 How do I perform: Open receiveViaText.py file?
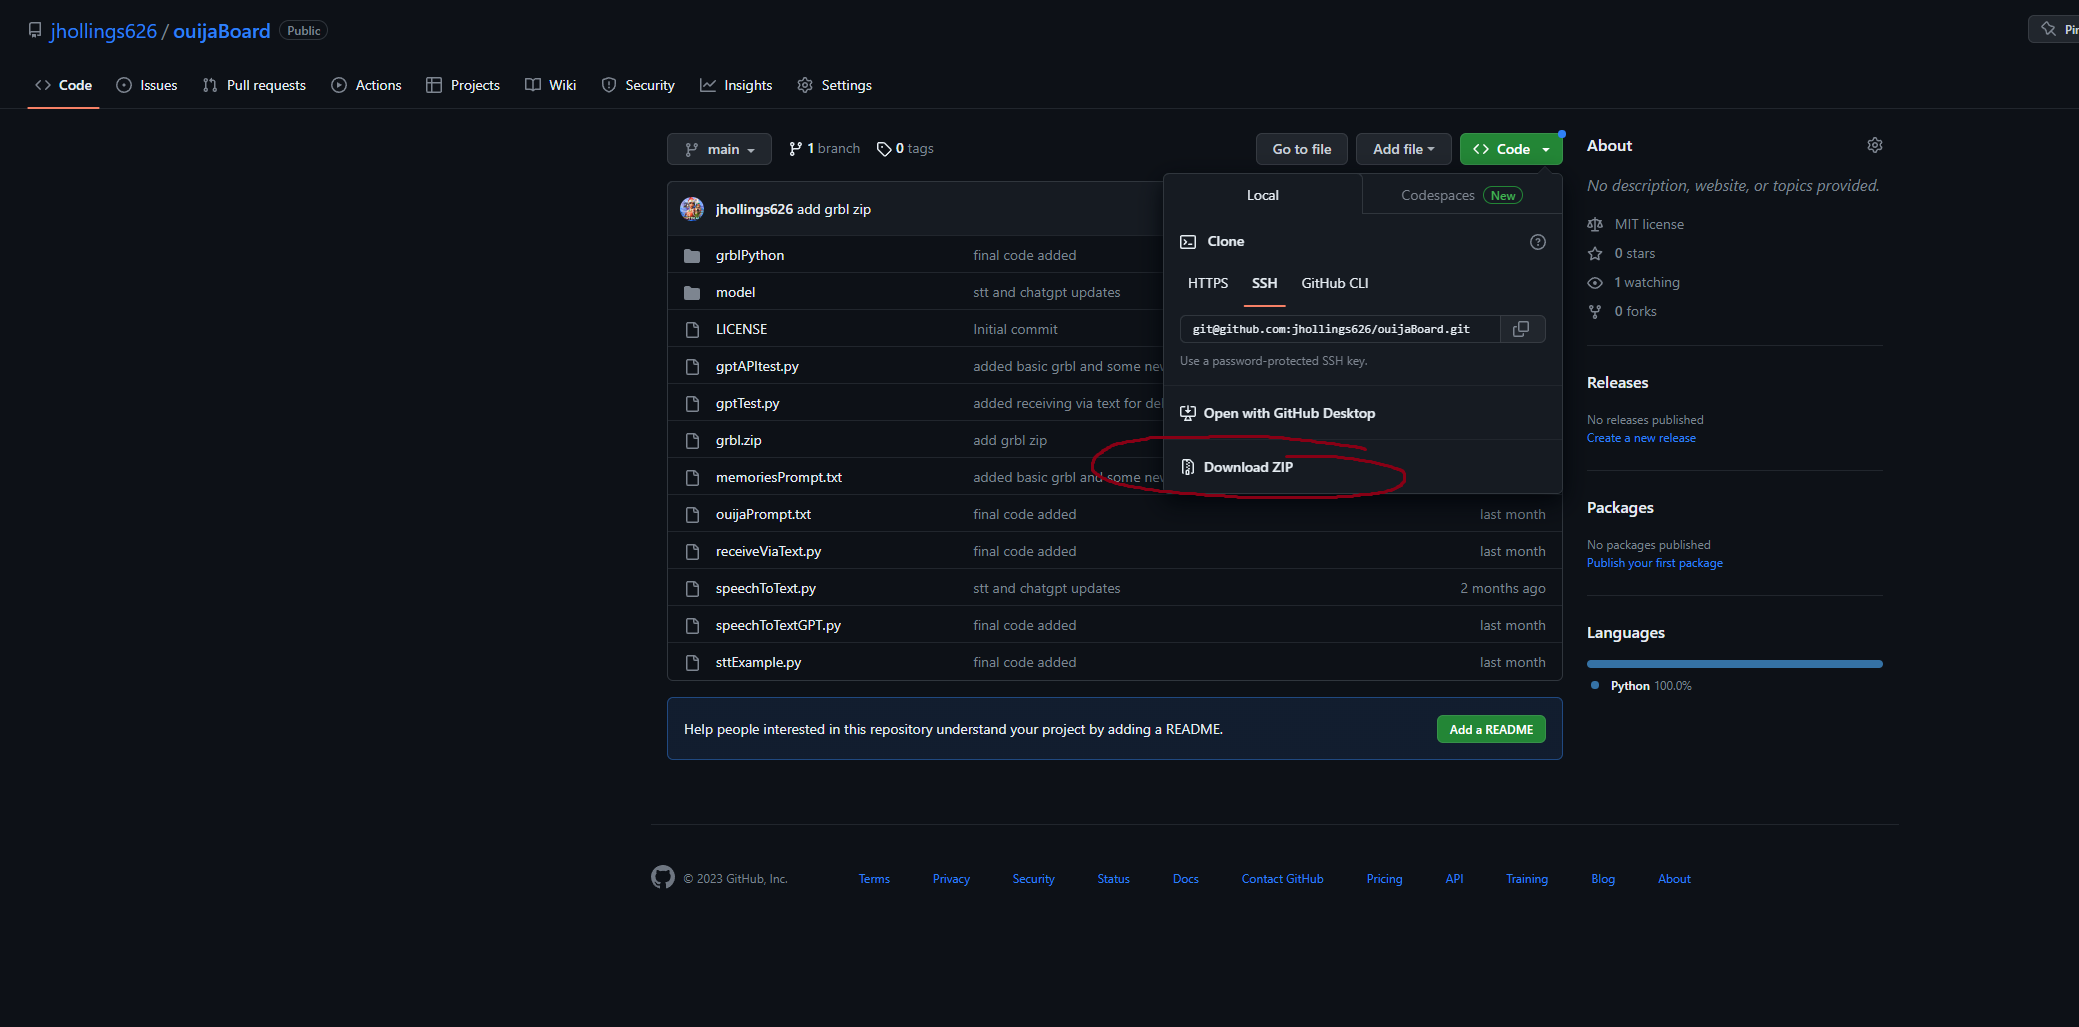(768, 551)
